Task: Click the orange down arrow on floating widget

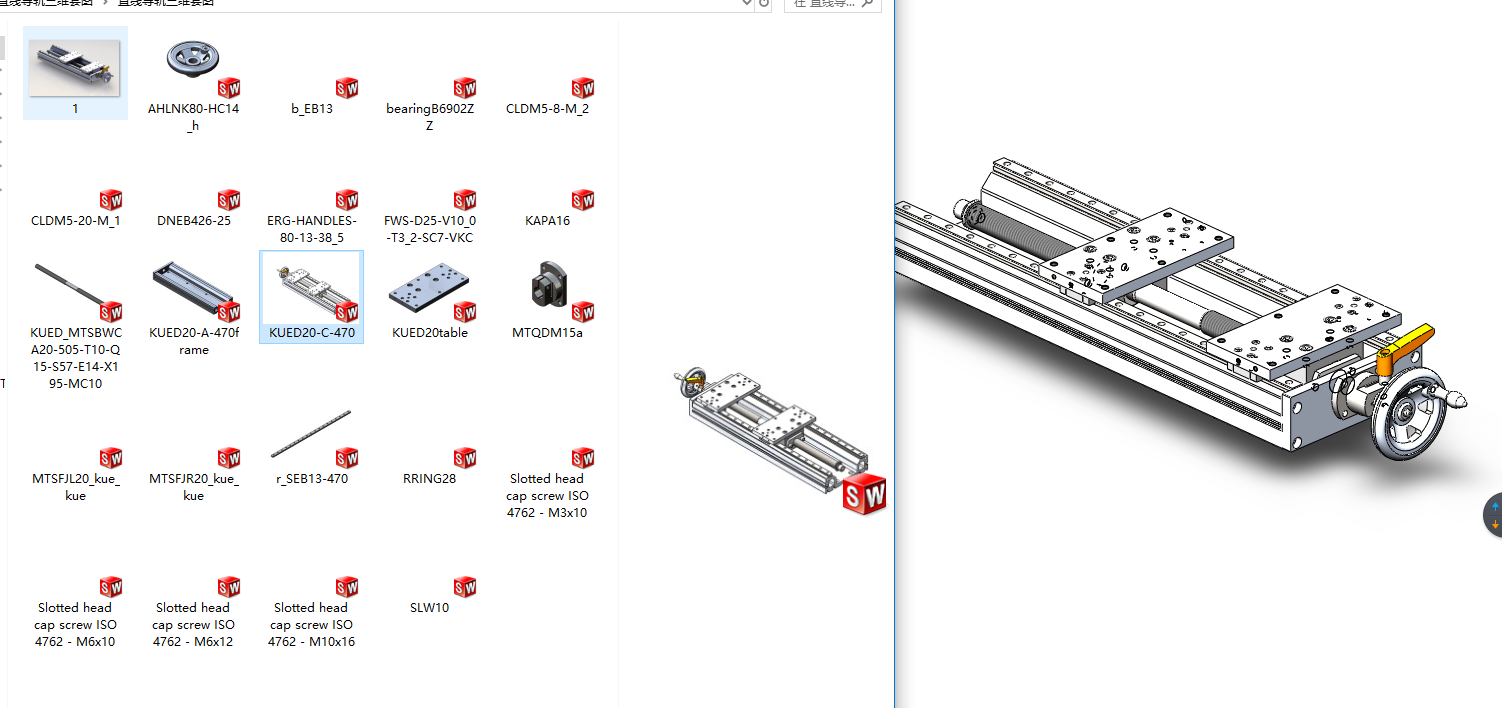Action: pos(1495,525)
